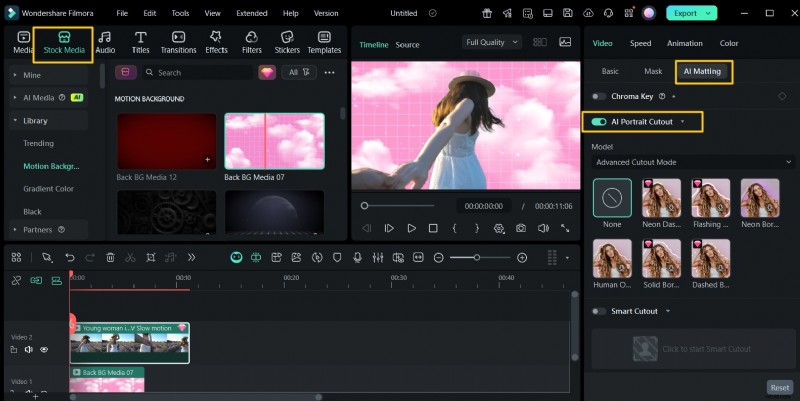Screen dimensions: 800x401
Task: Toggle the Chroma Key switch
Action: click(x=599, y=96)
